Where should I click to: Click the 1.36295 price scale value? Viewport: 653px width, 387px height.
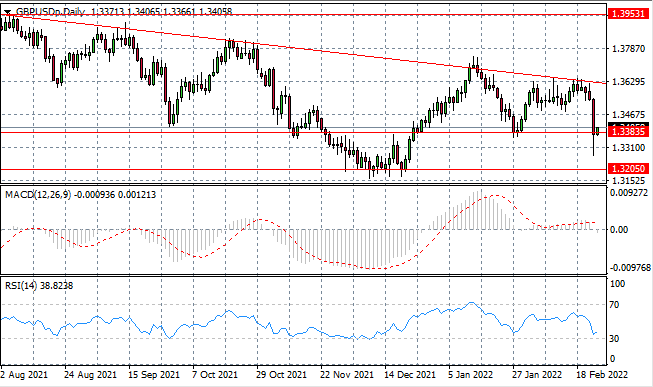tap(628, 81)
